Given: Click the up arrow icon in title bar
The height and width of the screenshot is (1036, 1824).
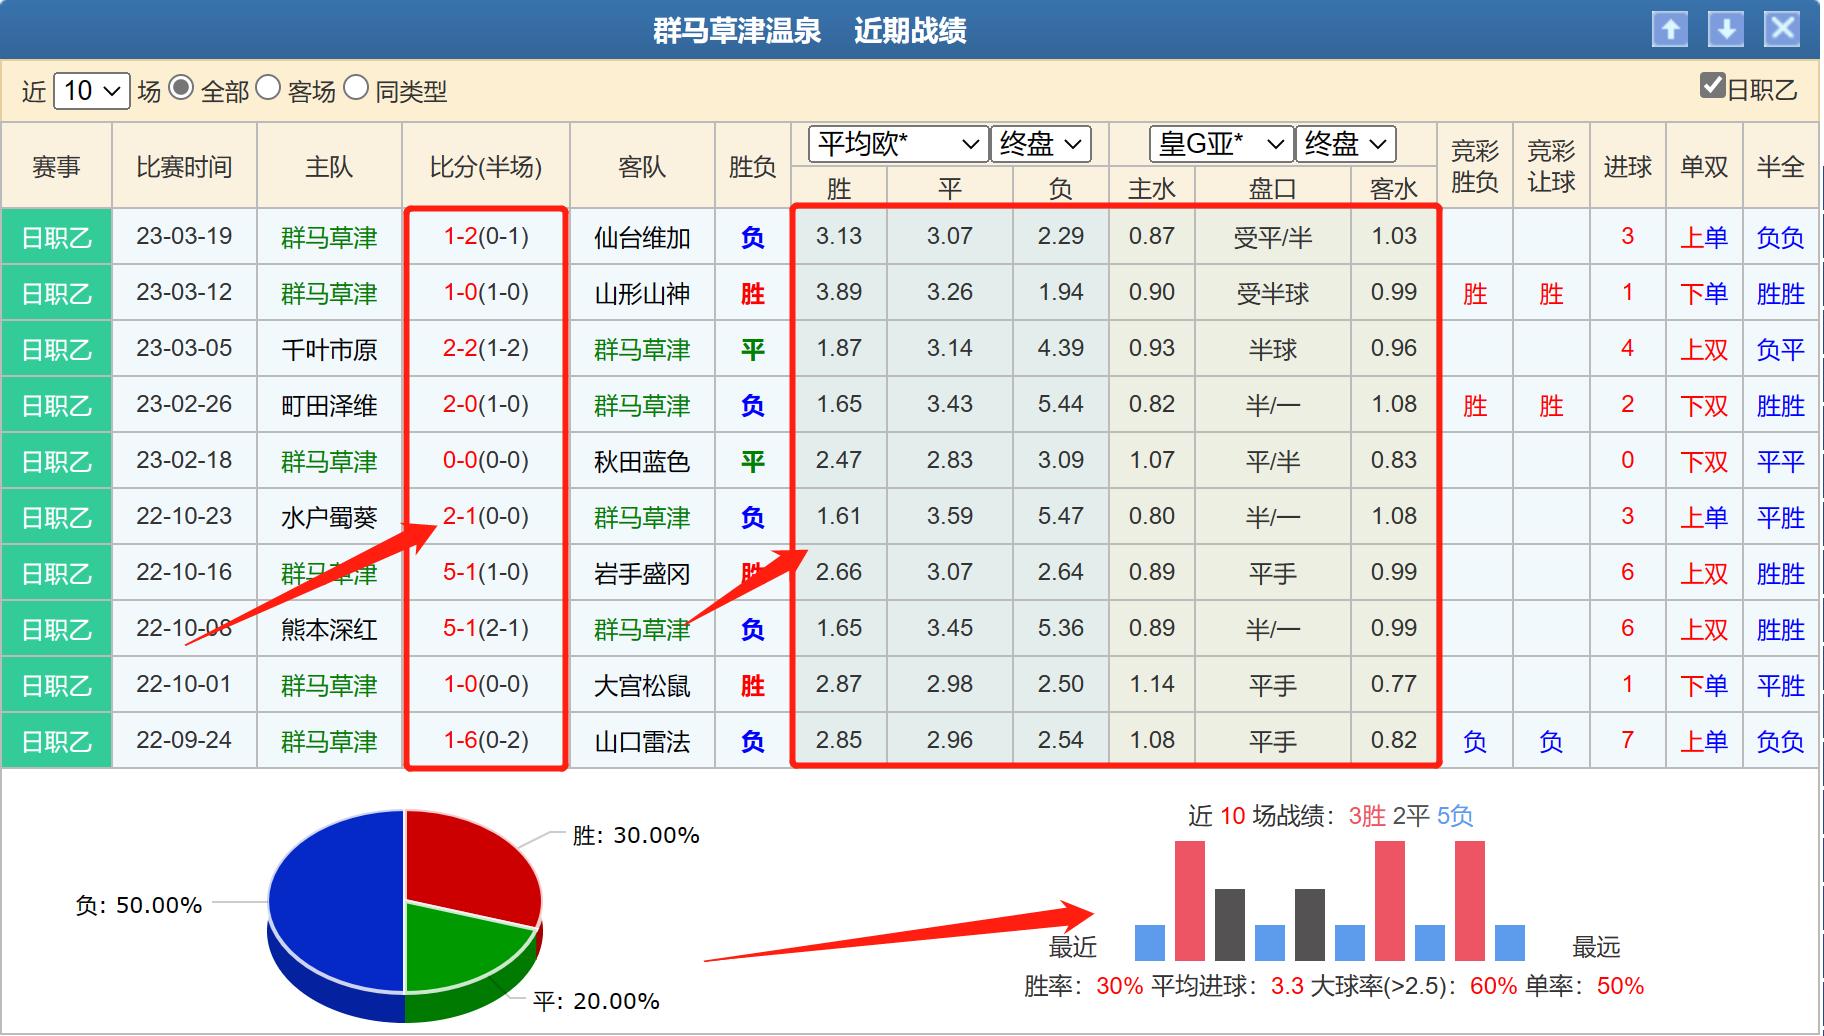Looking at the screenshot, I should pyautogui.click(x=1672, y=30).
